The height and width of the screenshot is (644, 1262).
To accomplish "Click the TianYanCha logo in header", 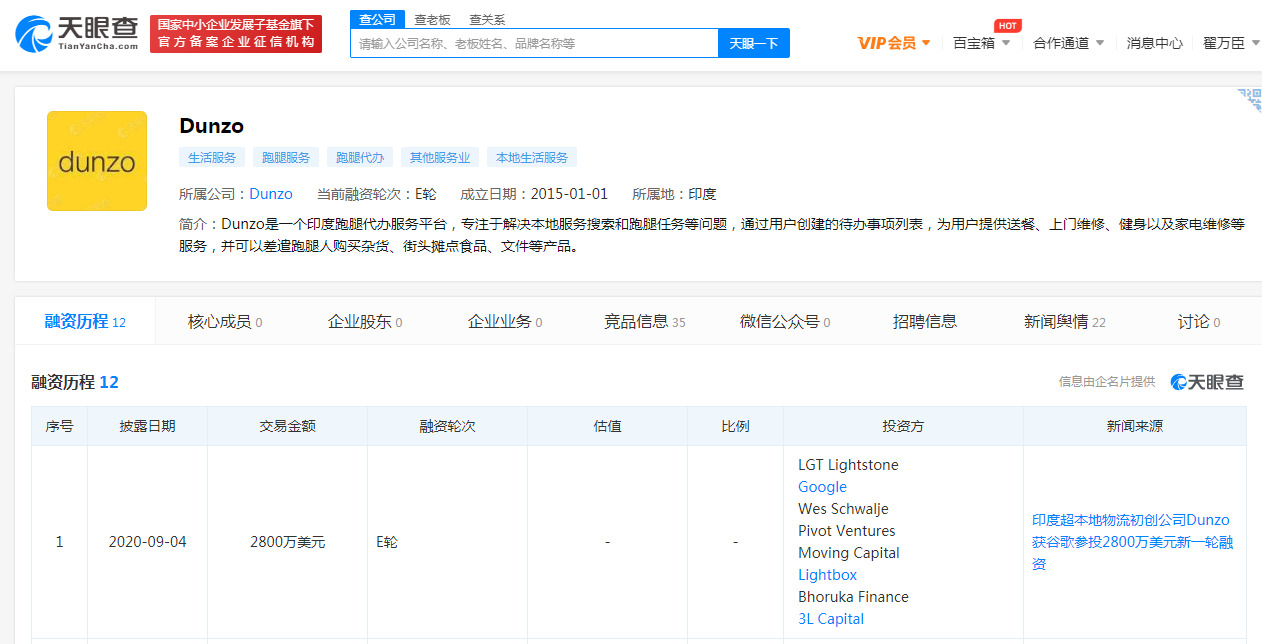I will point(77,33).
